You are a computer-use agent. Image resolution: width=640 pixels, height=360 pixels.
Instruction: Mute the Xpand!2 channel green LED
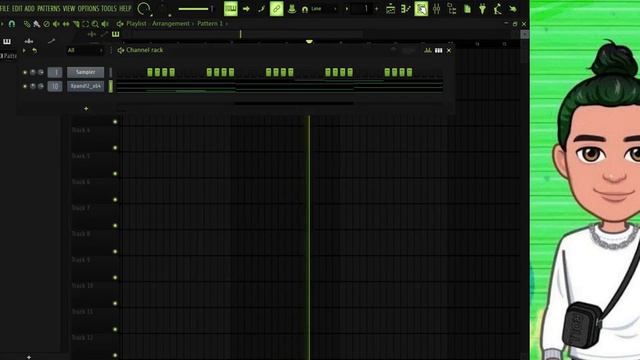tap(25, 86)
